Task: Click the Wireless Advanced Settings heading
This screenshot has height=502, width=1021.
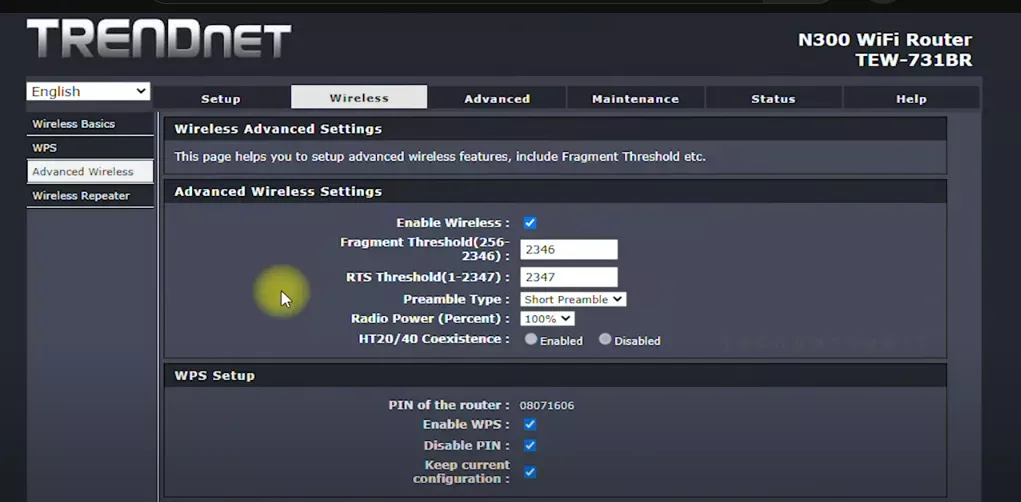Action: 278,129
